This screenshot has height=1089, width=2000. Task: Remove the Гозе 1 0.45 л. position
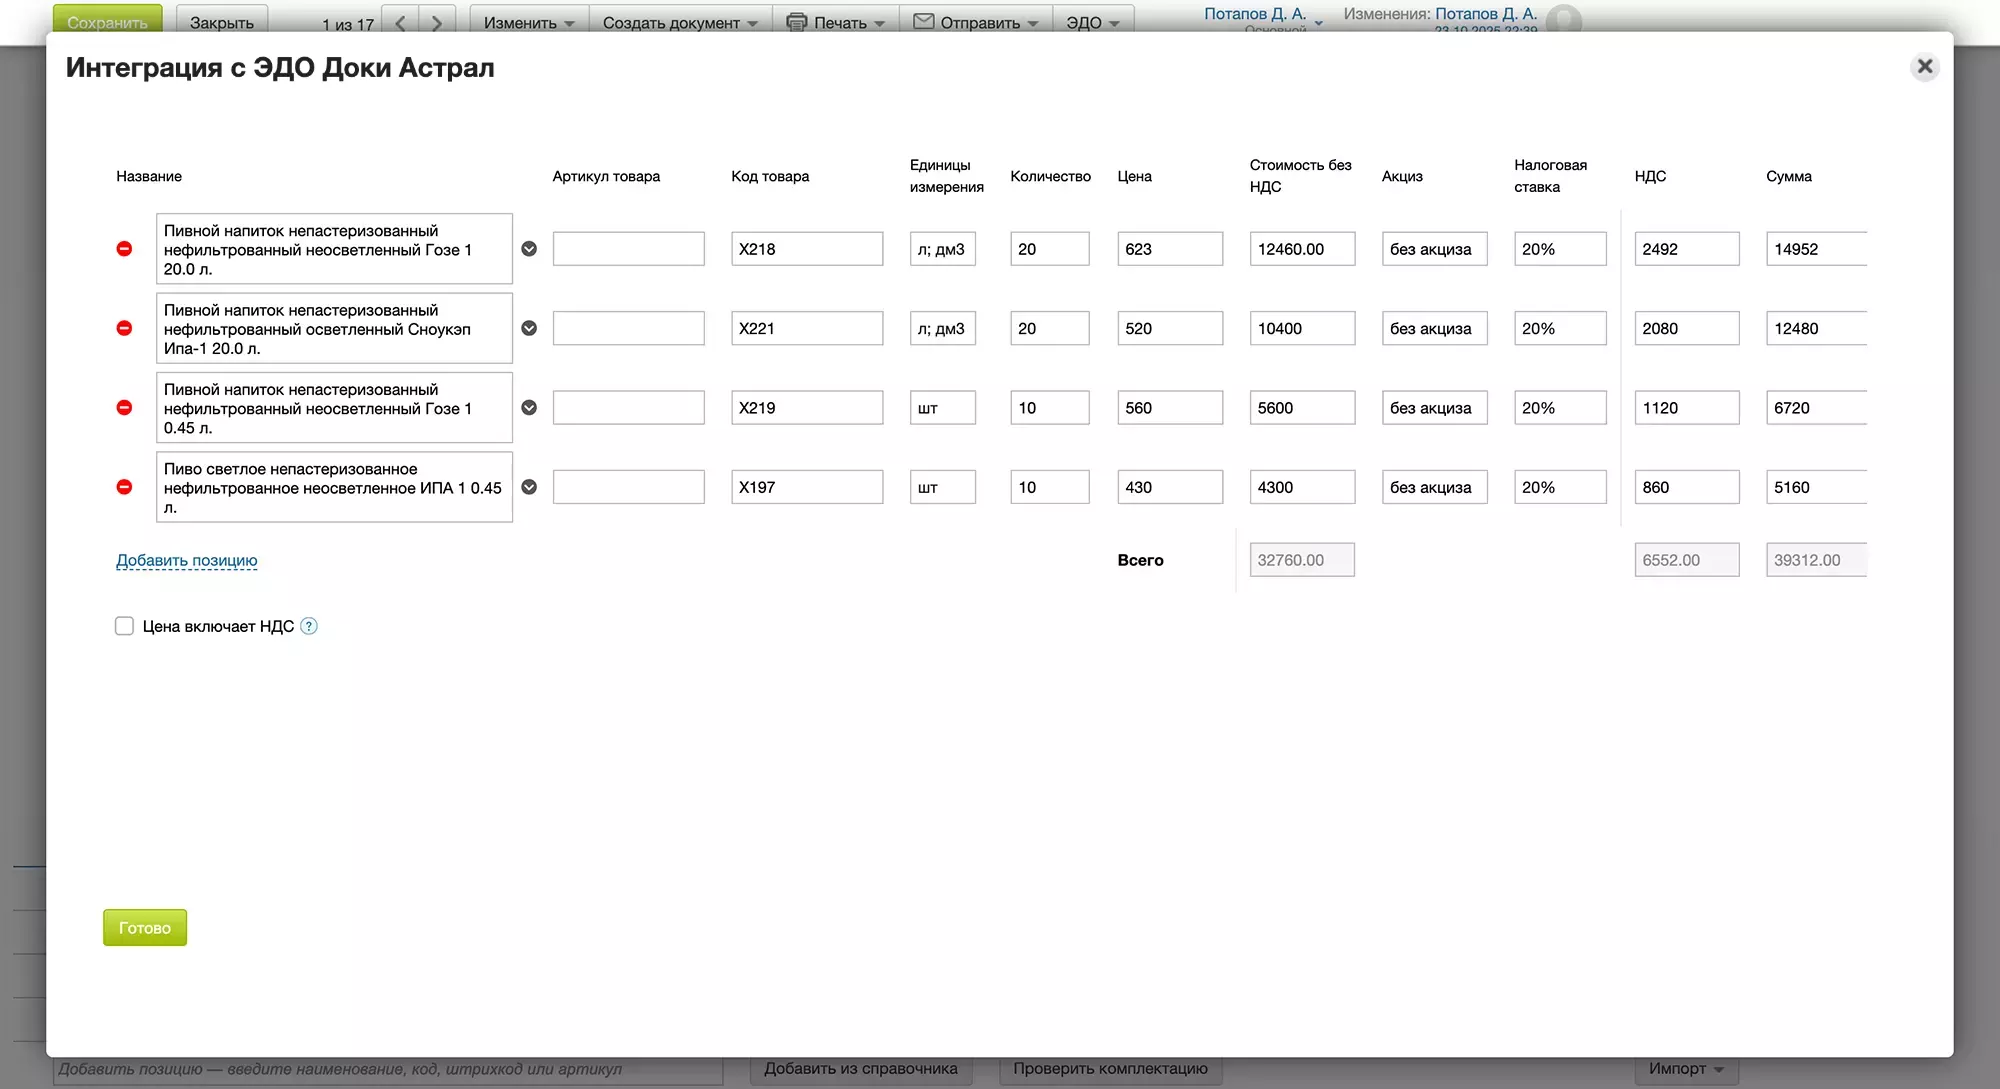(124, 408)
